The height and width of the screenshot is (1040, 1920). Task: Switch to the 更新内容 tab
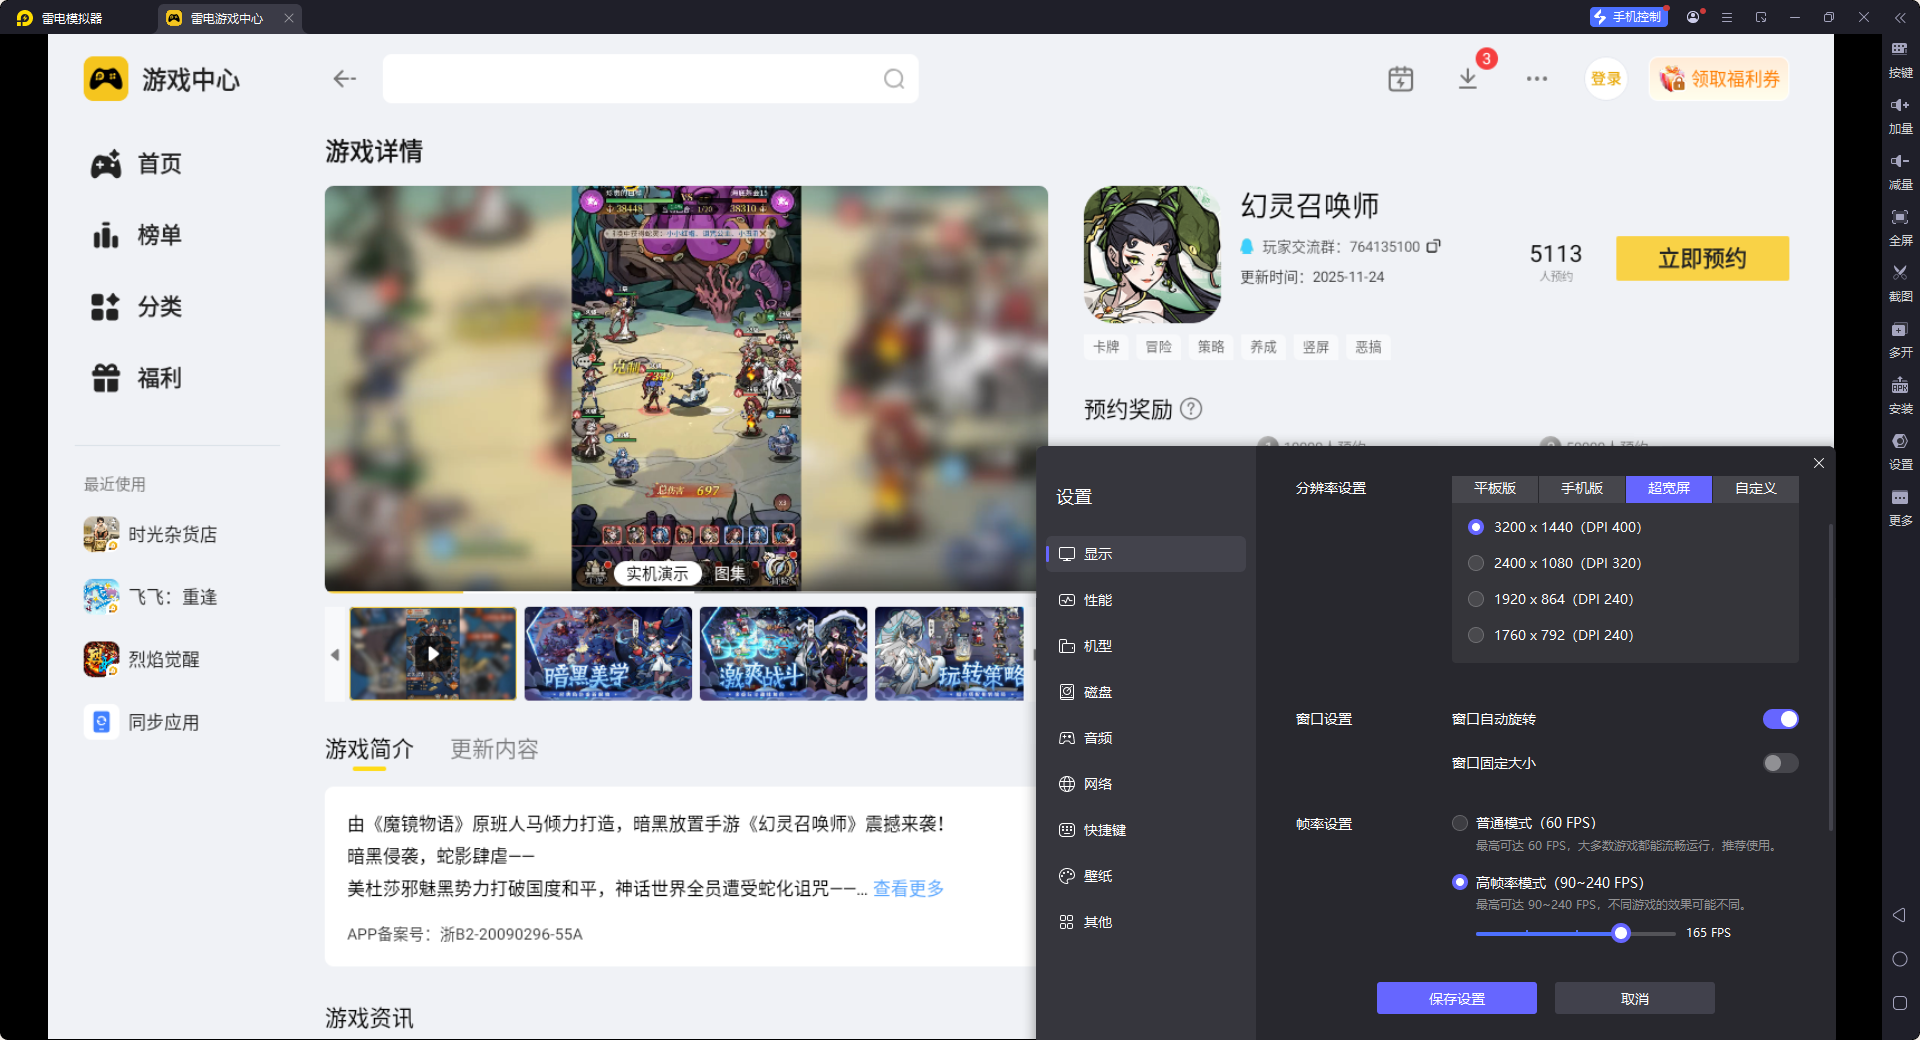coord(493,749)
